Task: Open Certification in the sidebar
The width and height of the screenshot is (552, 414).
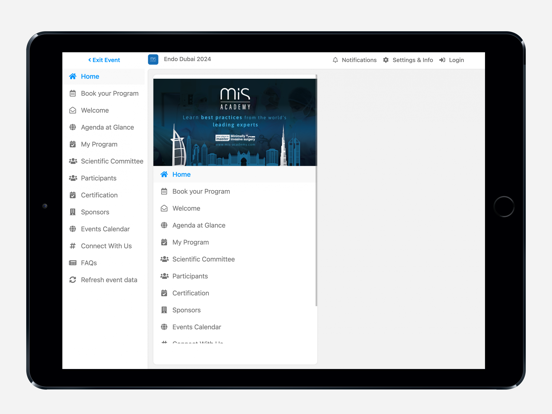Action: click(x=99, y=195)
